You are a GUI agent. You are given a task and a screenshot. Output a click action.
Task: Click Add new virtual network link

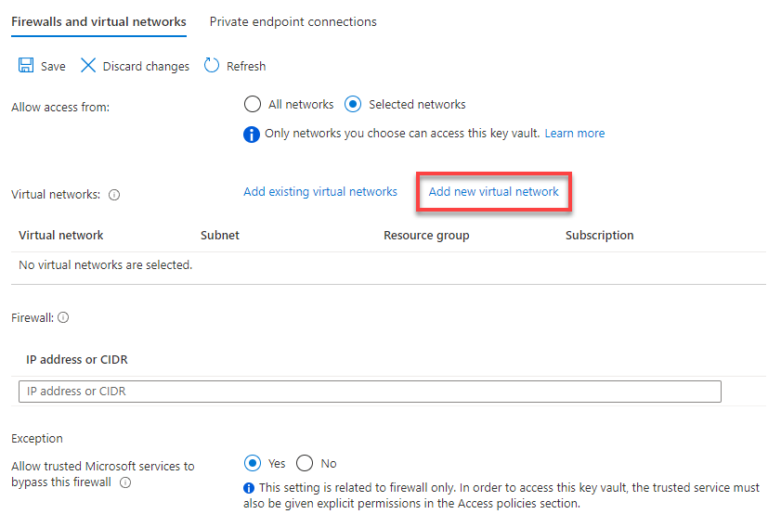pos(494,192)
